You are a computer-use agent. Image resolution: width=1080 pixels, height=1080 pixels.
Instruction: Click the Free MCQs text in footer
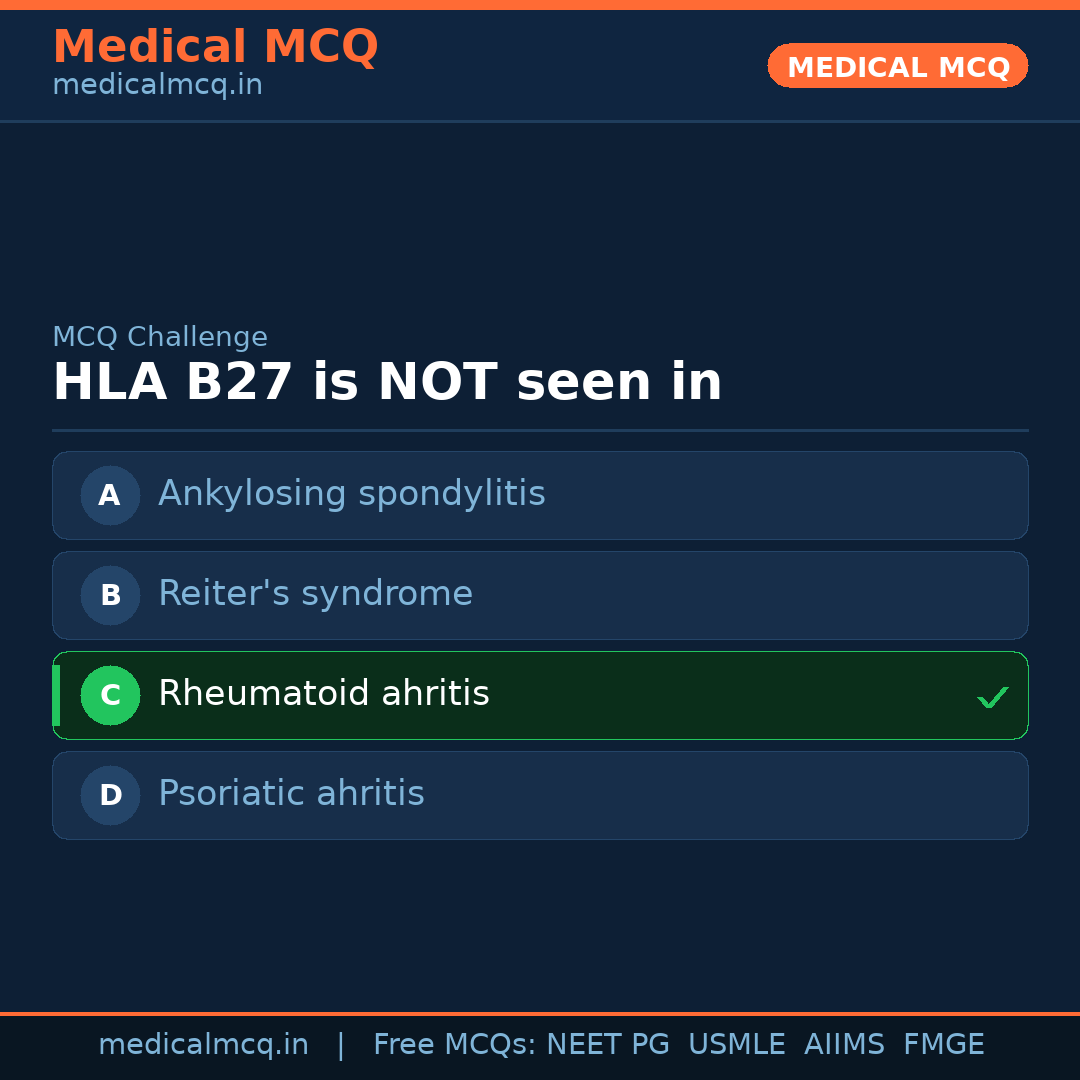[x=454, y=1045]
